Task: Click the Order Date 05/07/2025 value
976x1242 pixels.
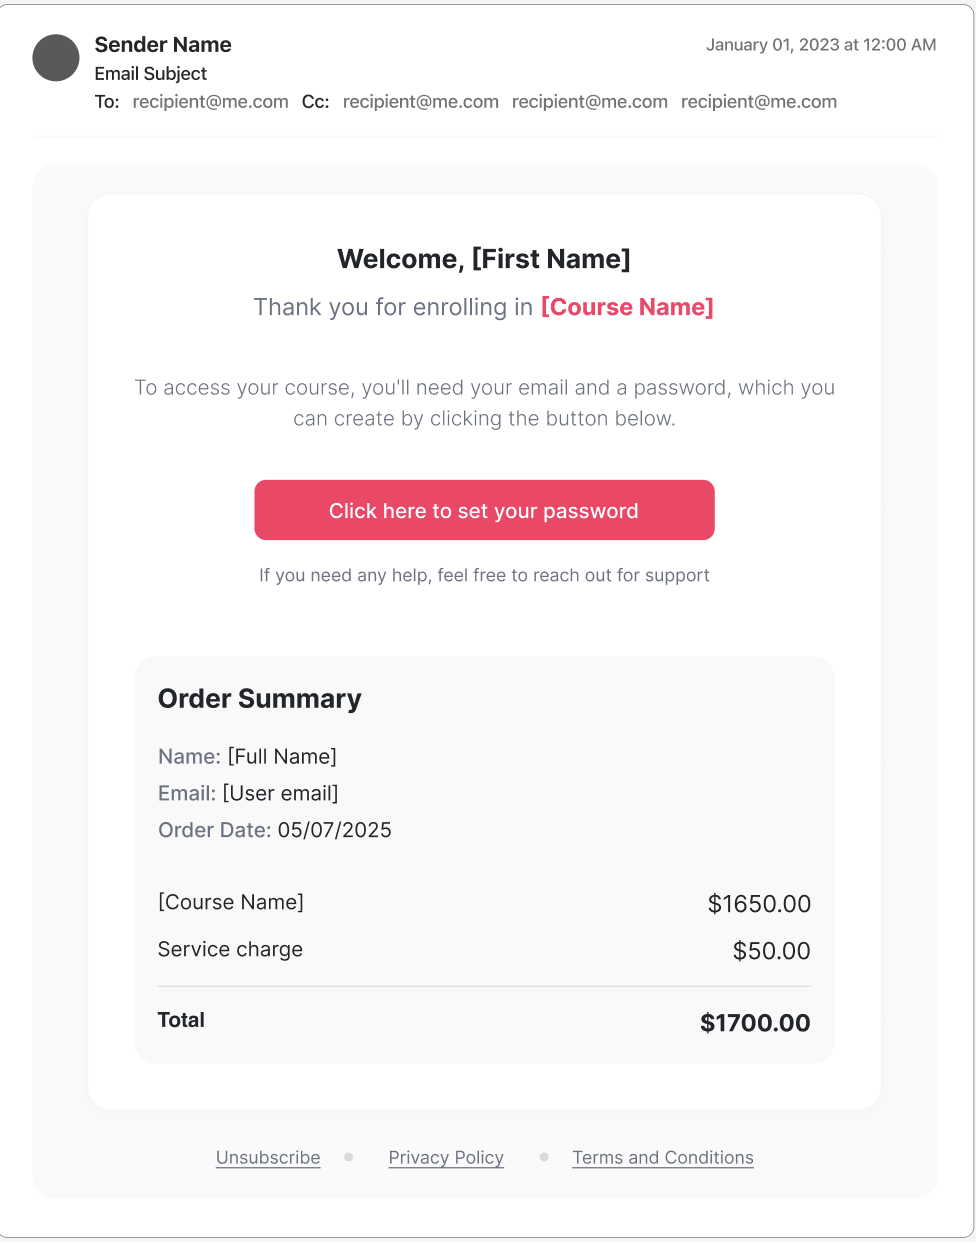Action: coord(335,830)
